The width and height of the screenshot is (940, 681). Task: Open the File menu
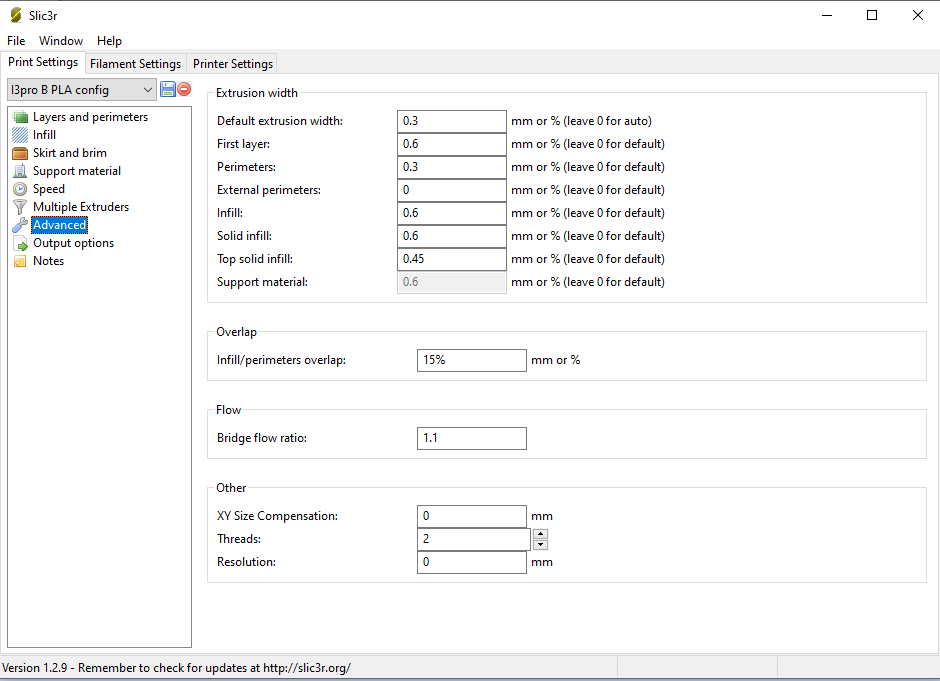16,41
